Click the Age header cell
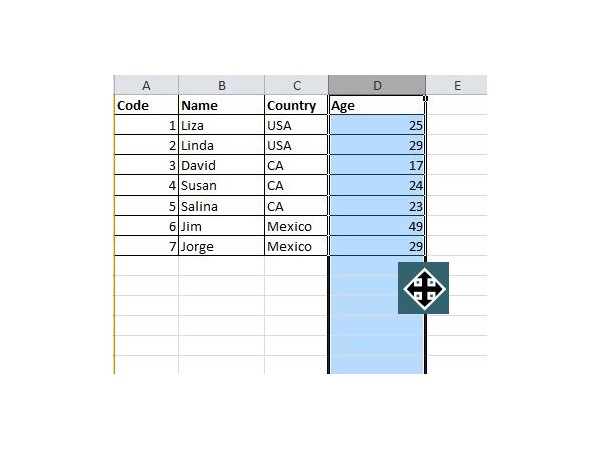600x450 pixels. [377, 105]
